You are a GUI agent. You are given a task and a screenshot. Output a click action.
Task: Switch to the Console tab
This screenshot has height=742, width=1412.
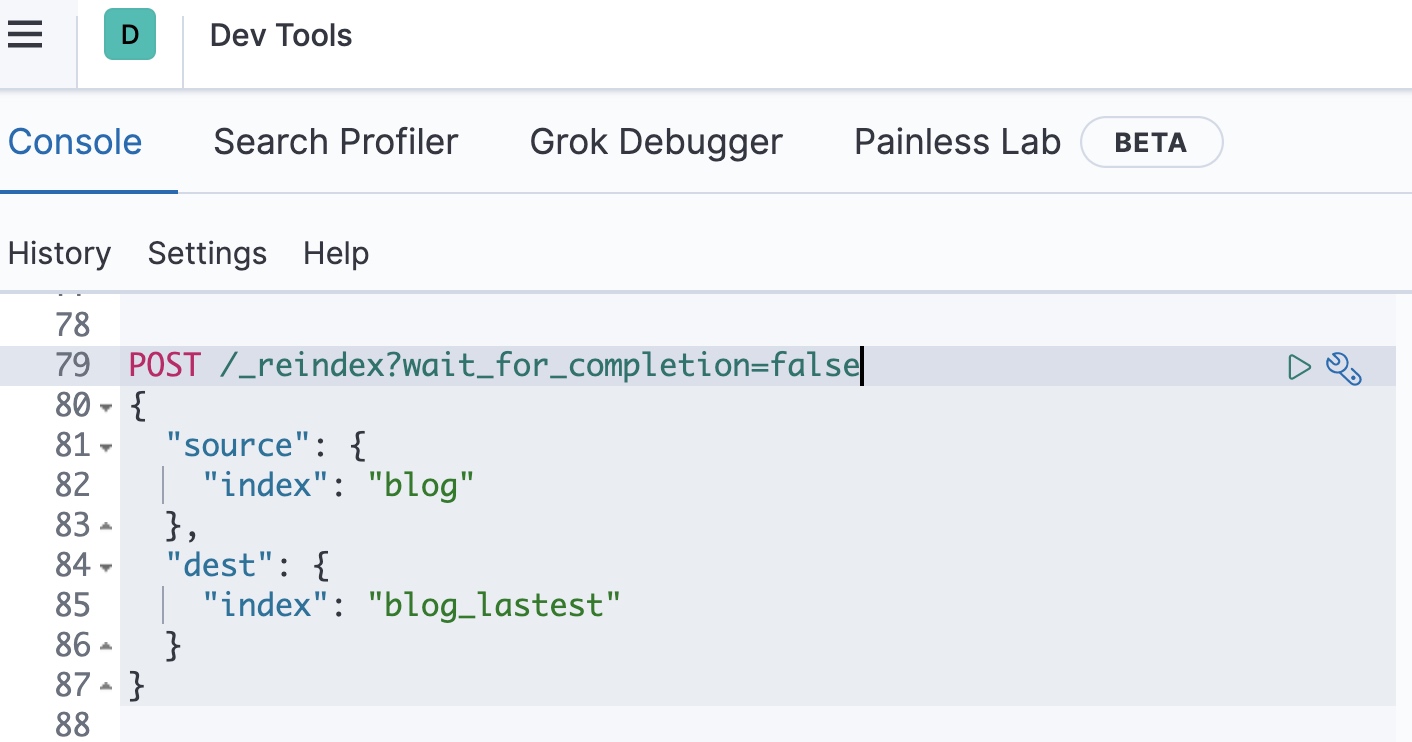pyautogui.click(x=75, y=142)
